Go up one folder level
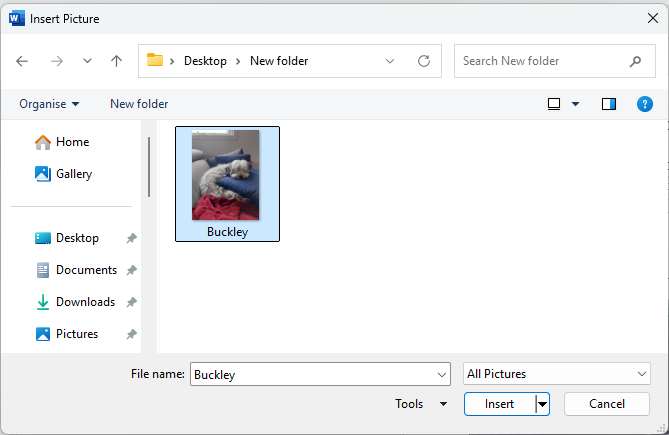Screen dimensions: 669x435 (x=116, y=61)
